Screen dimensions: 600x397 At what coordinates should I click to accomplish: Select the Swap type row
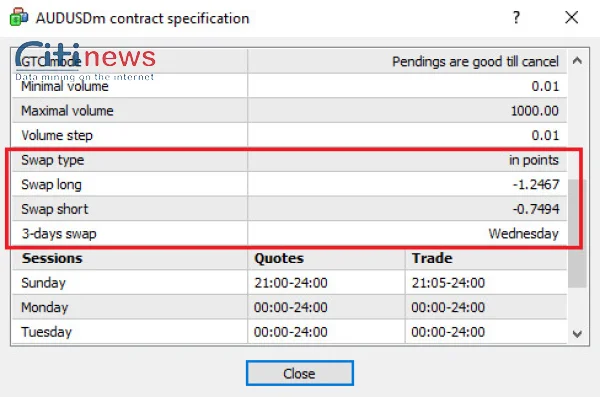pyautogui.click(x=290, y=160)
